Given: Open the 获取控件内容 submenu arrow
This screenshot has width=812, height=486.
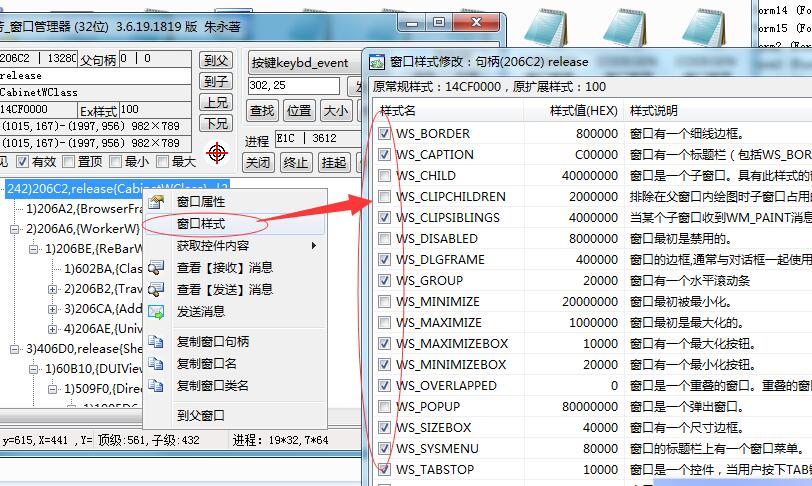Looking at the screenshot, I should (314, 246).
